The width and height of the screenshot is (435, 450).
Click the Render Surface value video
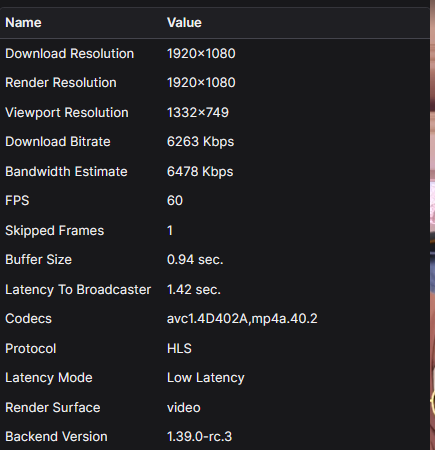(x=184, y=408)
